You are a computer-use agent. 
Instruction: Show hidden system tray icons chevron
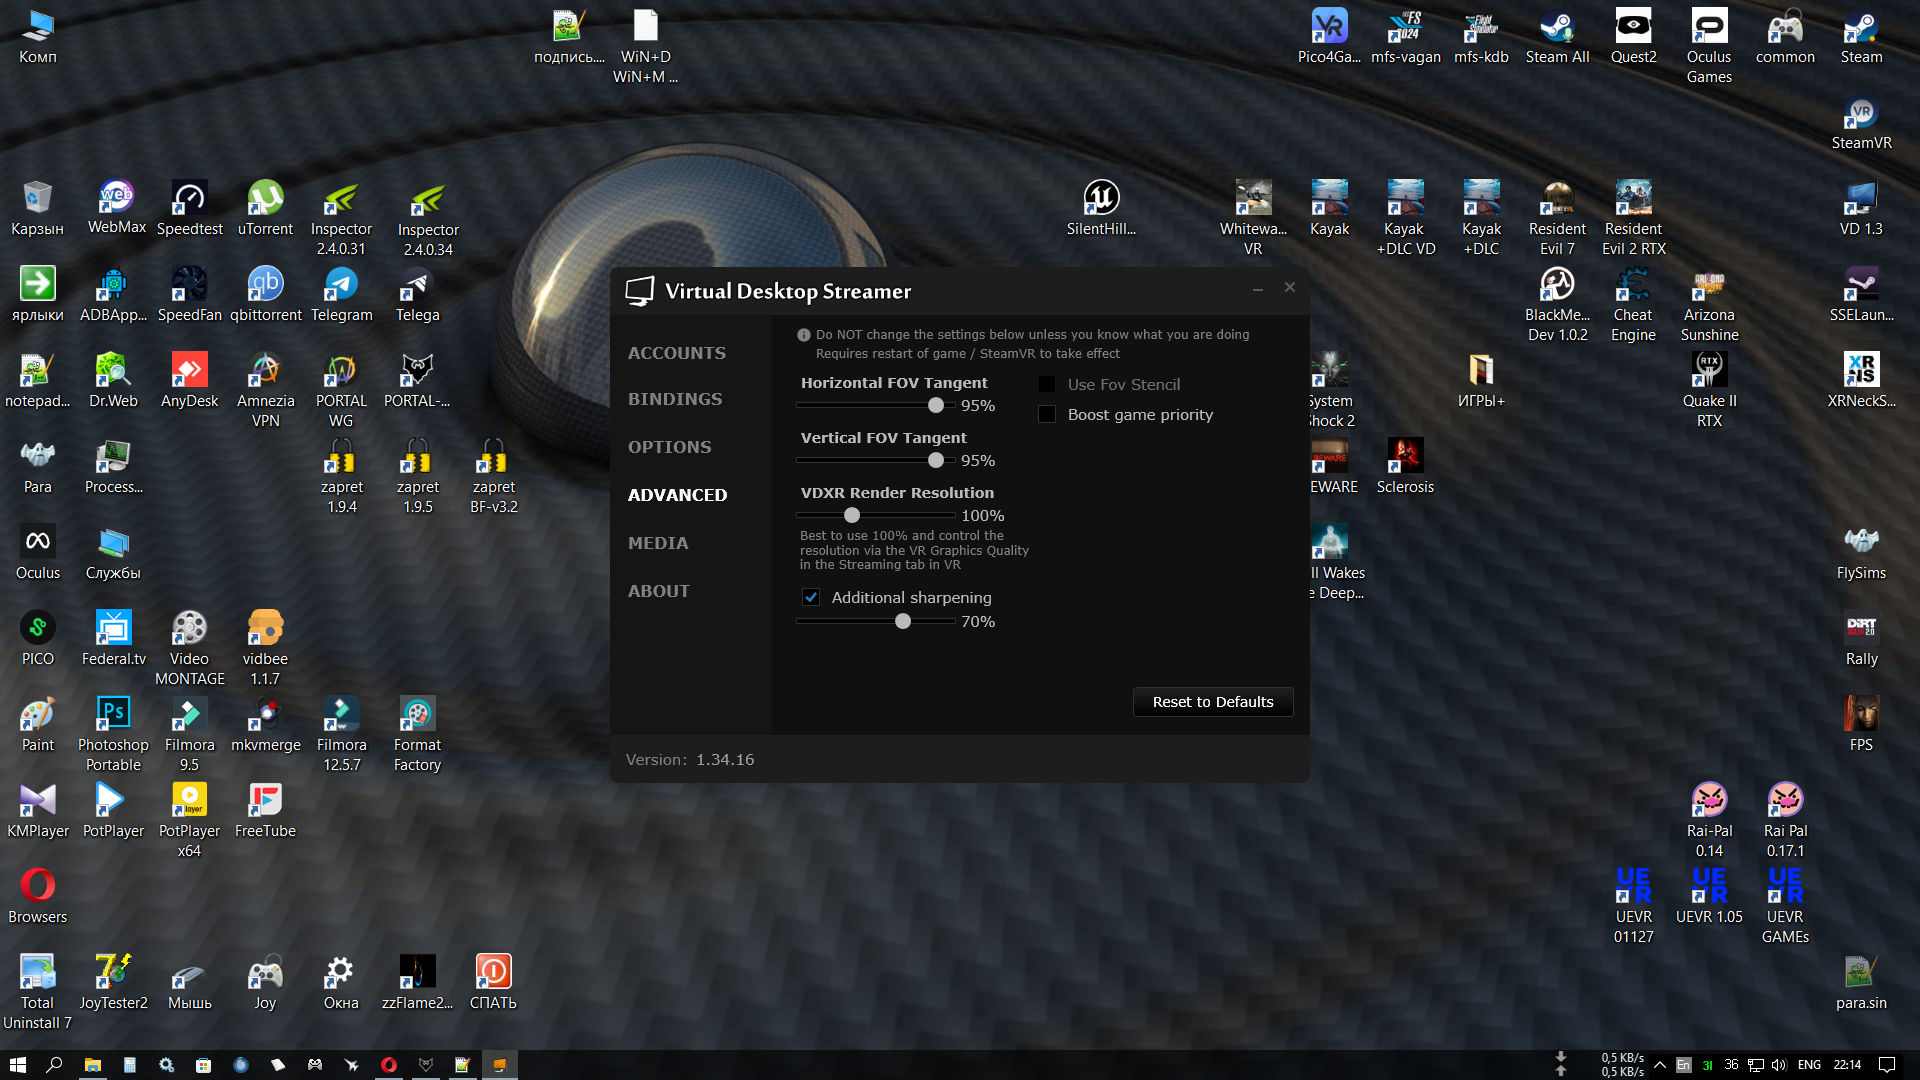(1659, 1065)
